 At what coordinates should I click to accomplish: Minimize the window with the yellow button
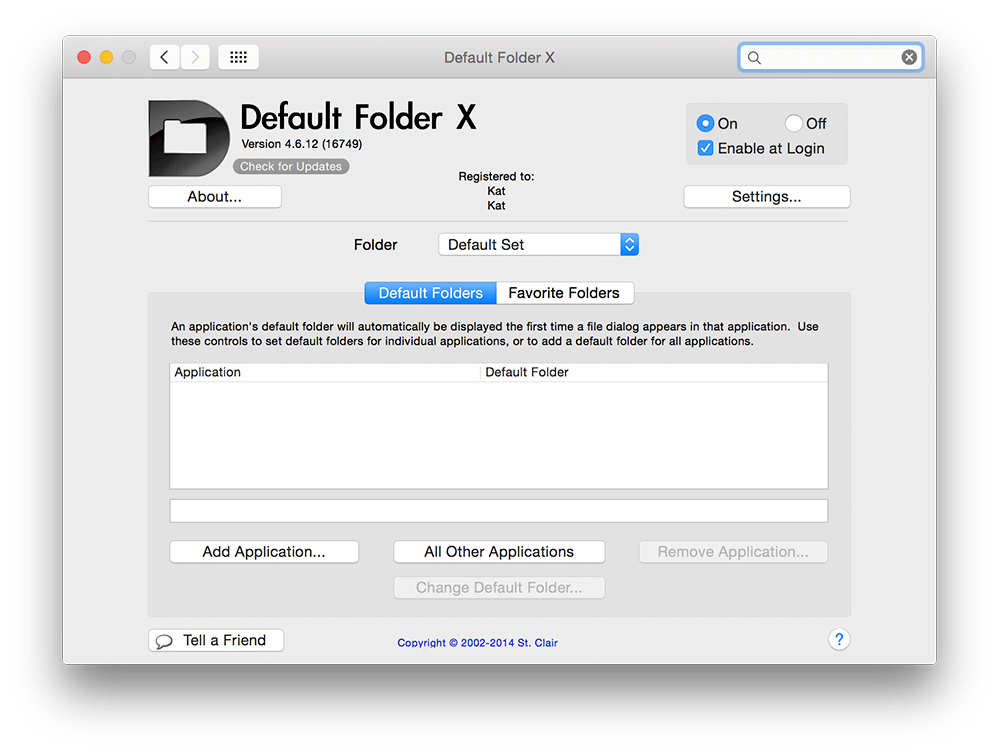click(x=107, y=57)
